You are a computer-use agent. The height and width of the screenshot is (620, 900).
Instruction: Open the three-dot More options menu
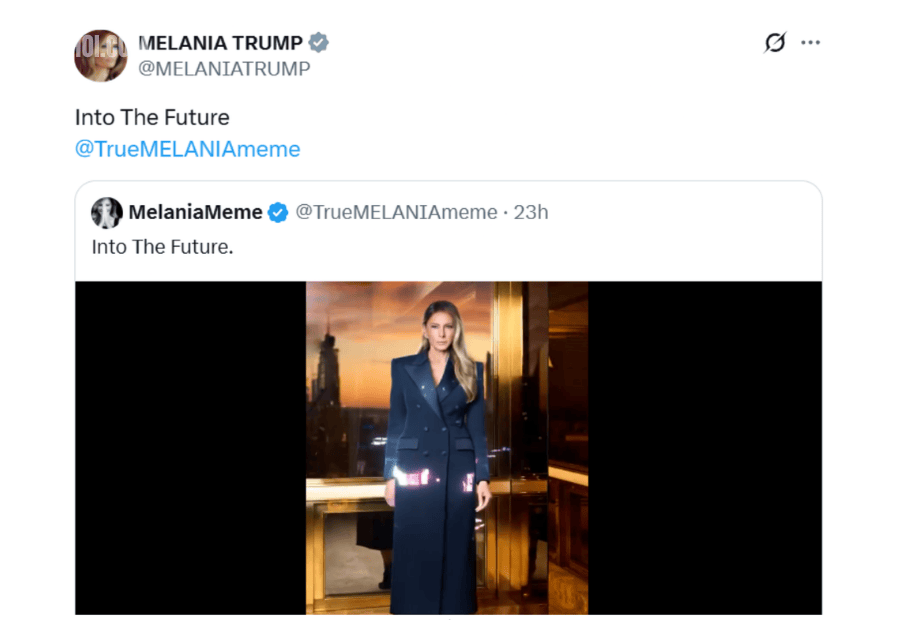tap(810, 42)
